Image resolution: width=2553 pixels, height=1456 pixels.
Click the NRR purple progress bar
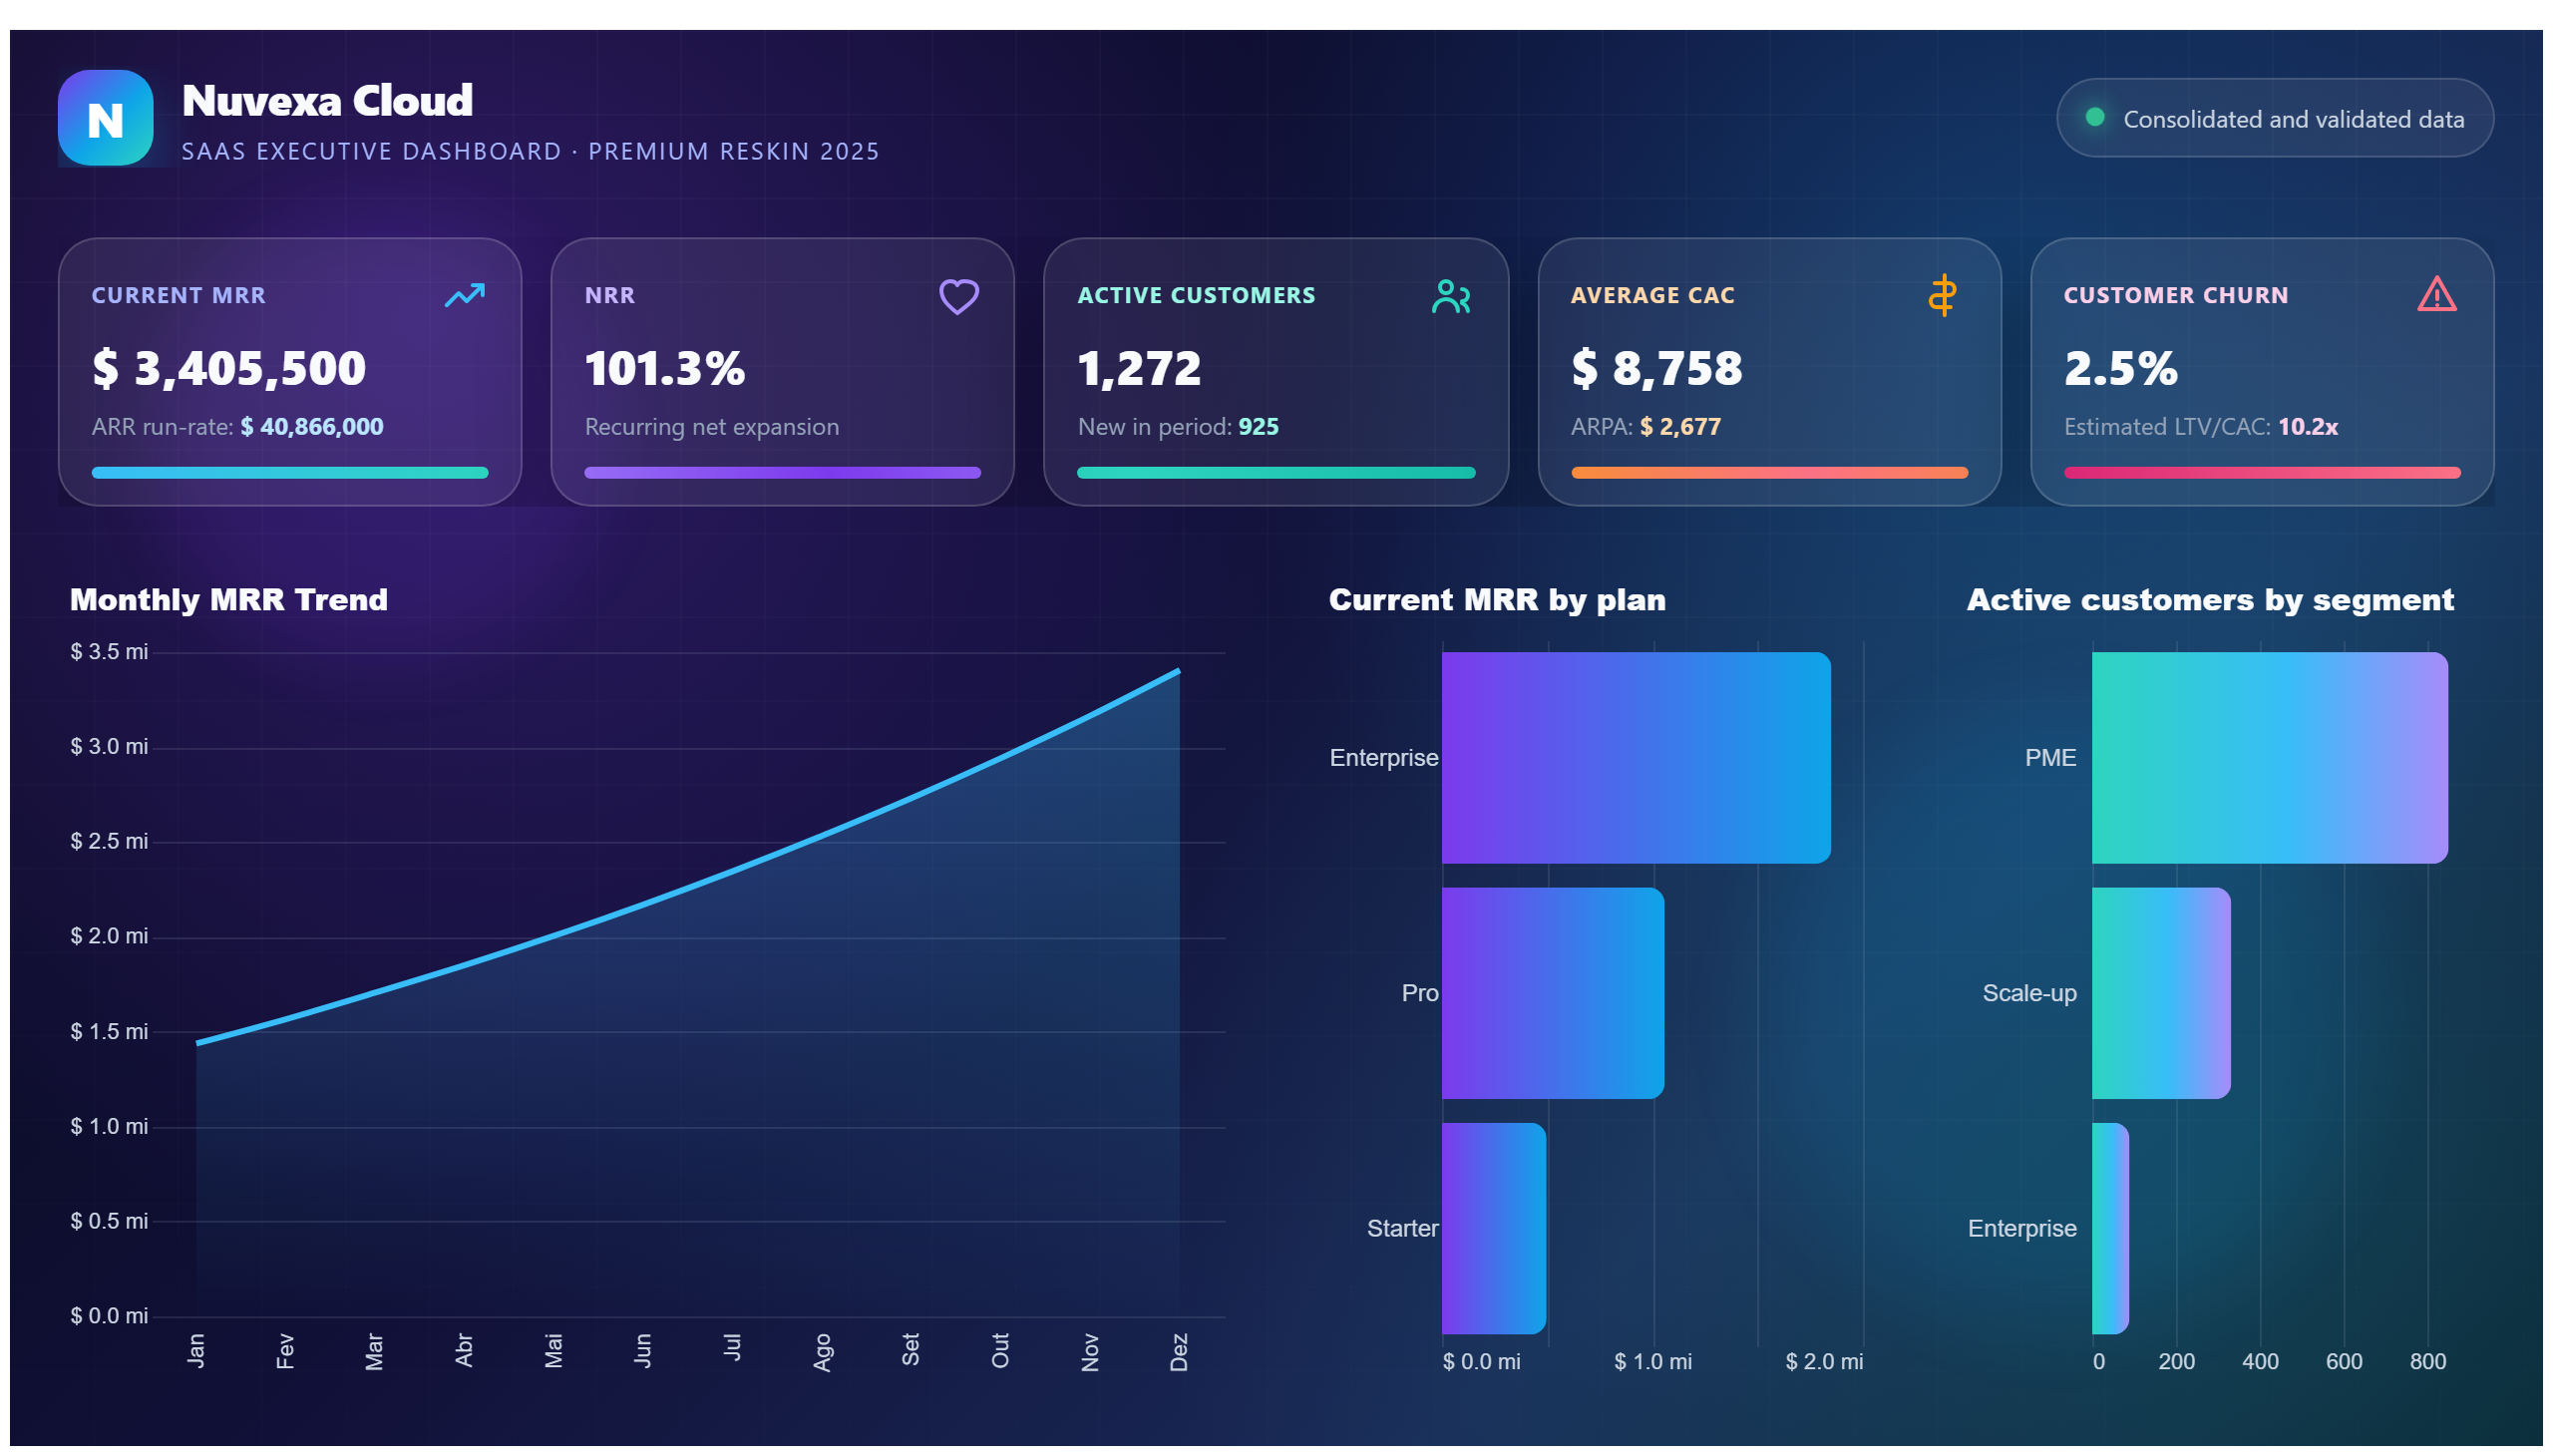782,473
